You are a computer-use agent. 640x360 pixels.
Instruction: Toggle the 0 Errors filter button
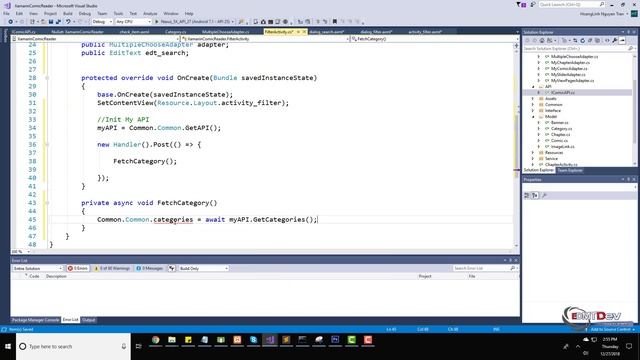click(78, 268)
